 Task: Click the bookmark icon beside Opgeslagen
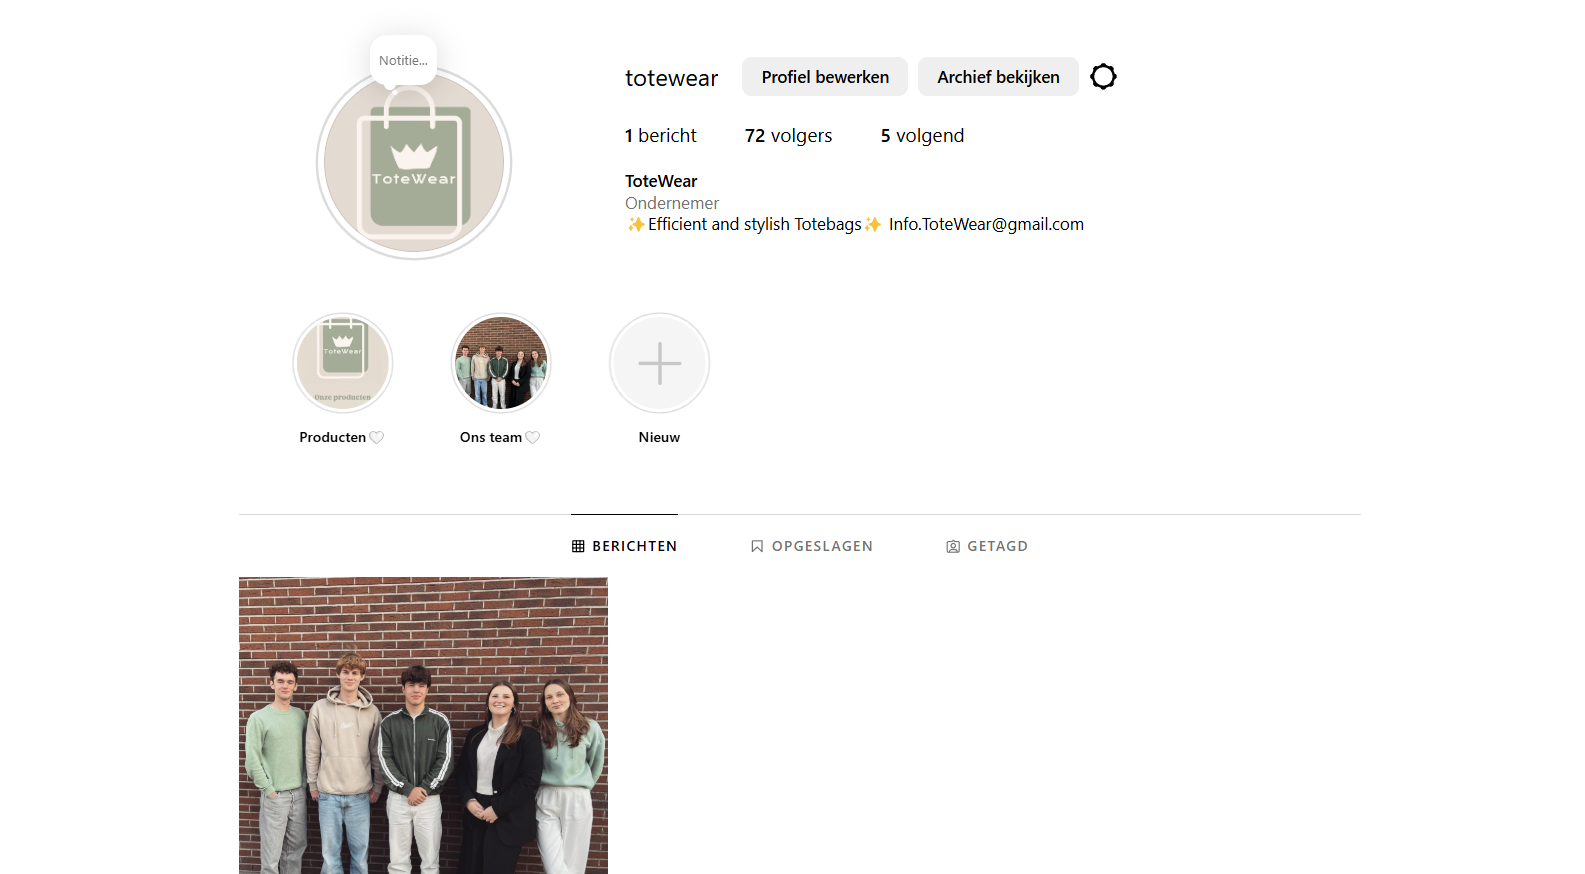tap(757, 546)
